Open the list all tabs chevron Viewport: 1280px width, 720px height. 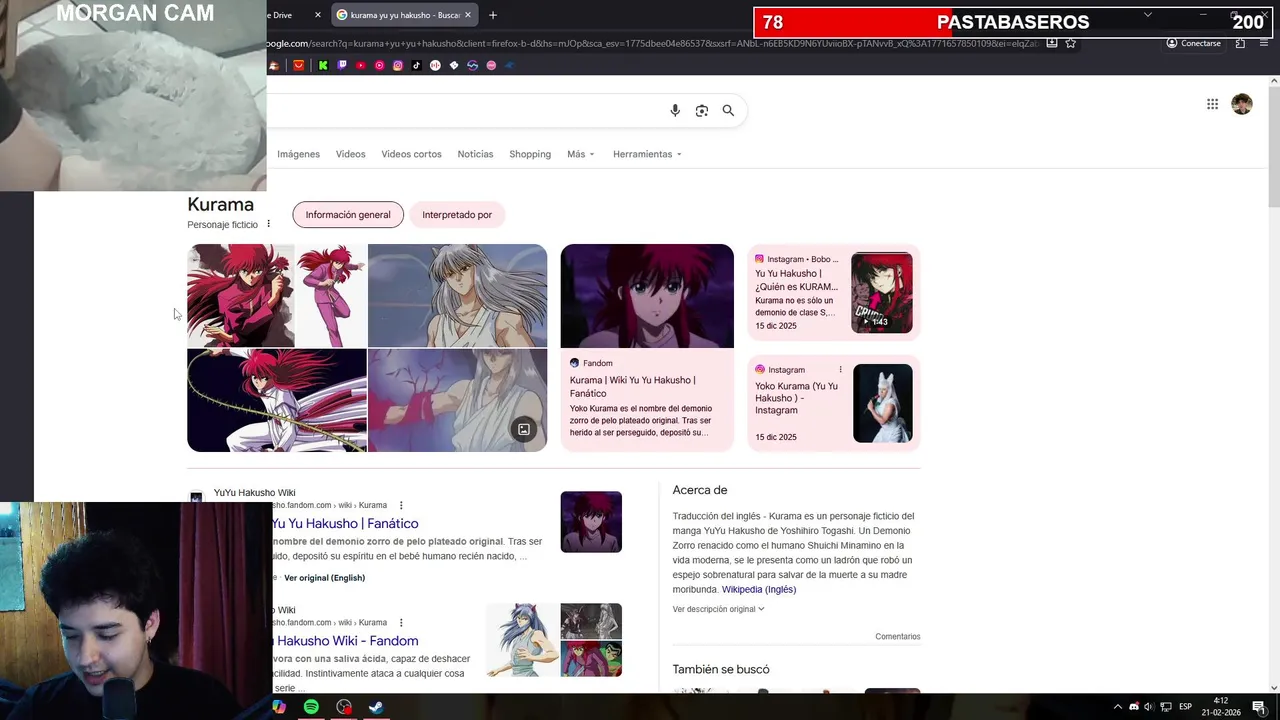click(1147, 15)
